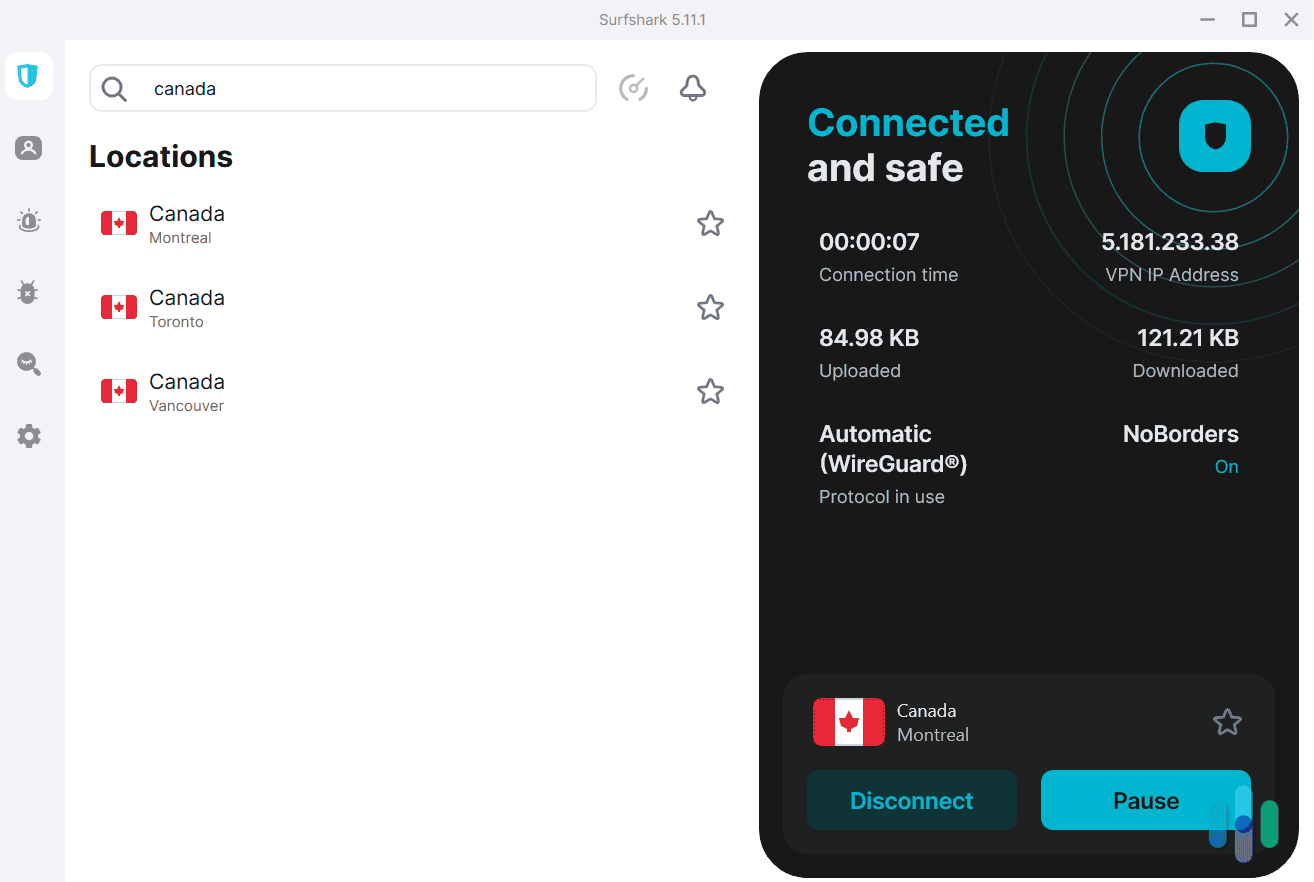This screenshot has height=882, width=1314.
Task: Pause the VPN connection
Action: [1145, 800]
